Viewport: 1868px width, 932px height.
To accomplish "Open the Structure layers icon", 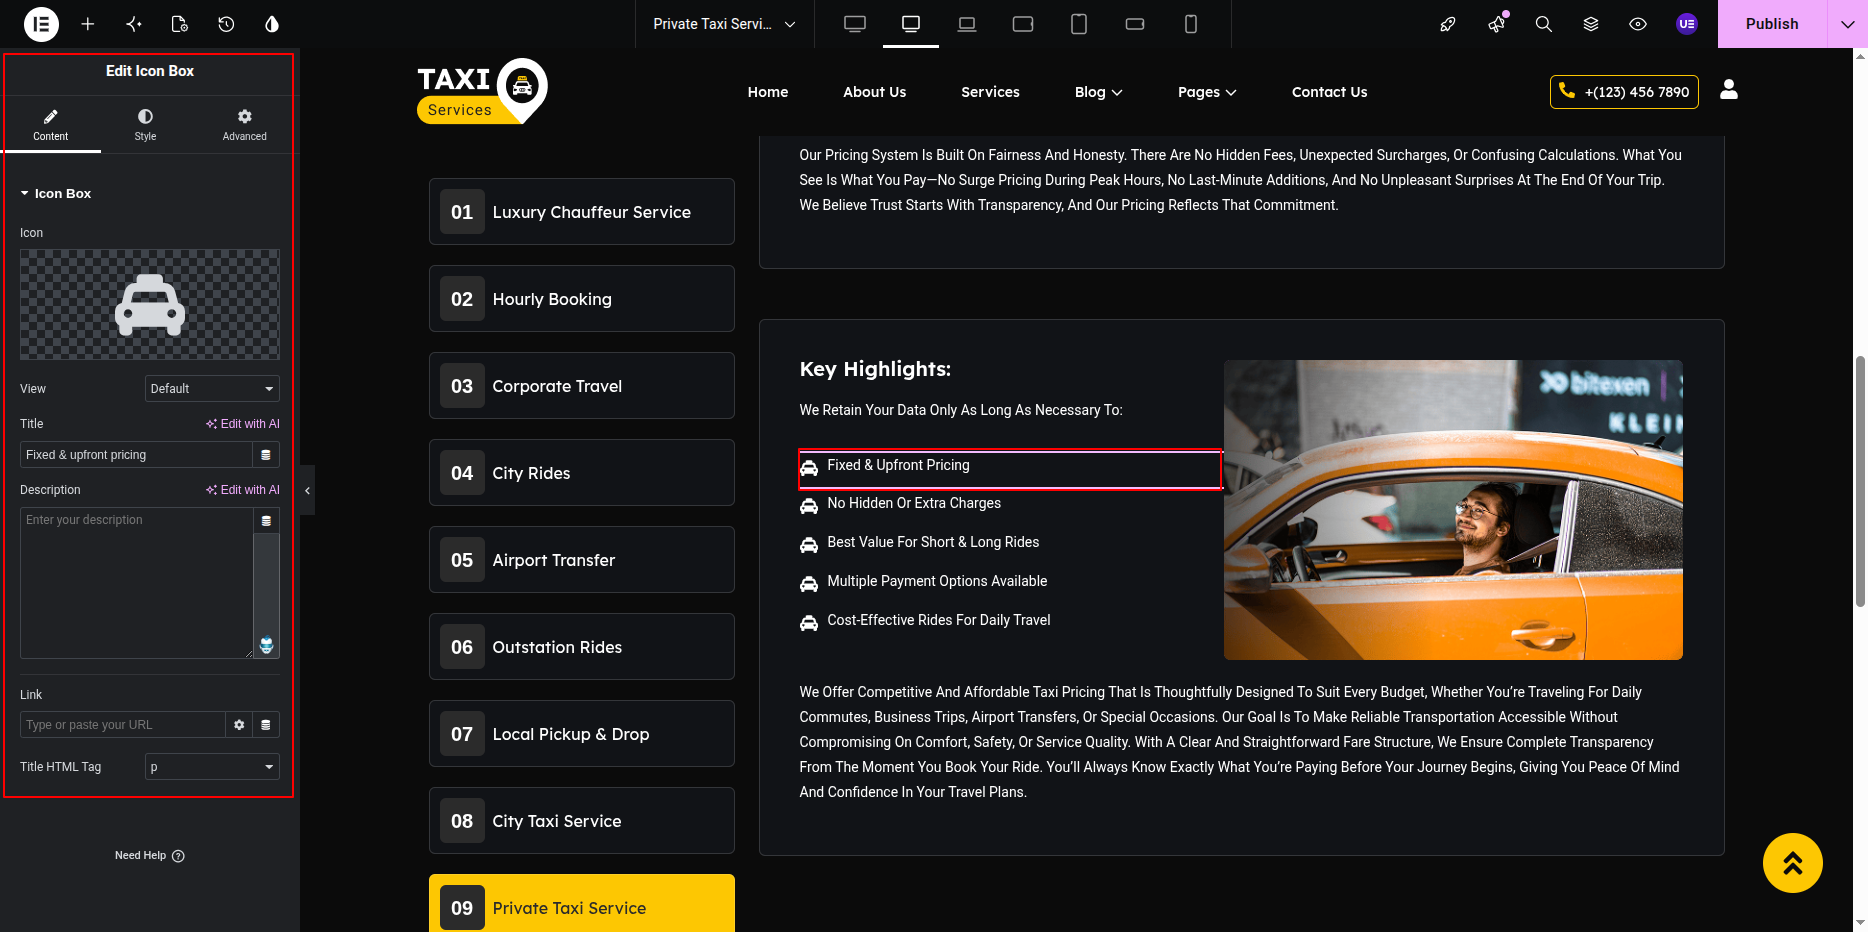I will (x=1591, y=24).
